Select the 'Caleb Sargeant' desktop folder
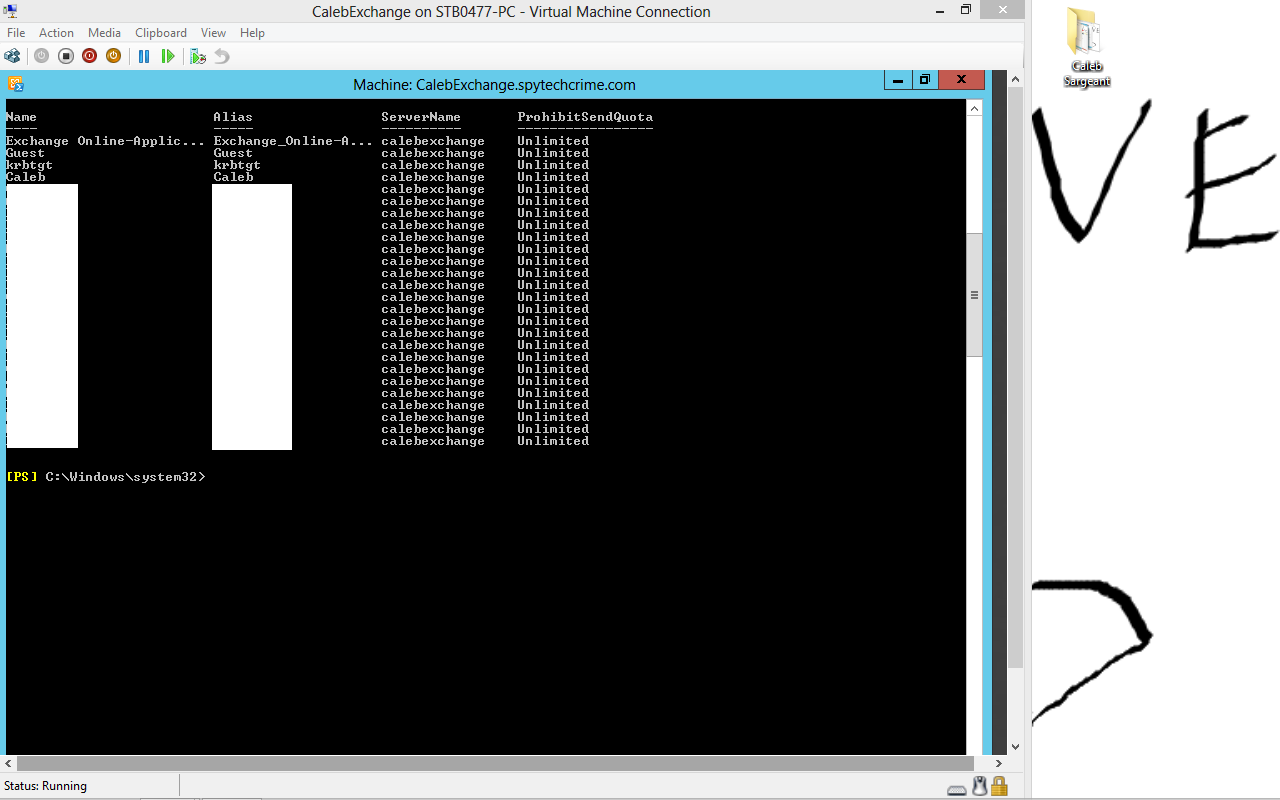Screen dimensions: 1280x800 point(1086,47)
